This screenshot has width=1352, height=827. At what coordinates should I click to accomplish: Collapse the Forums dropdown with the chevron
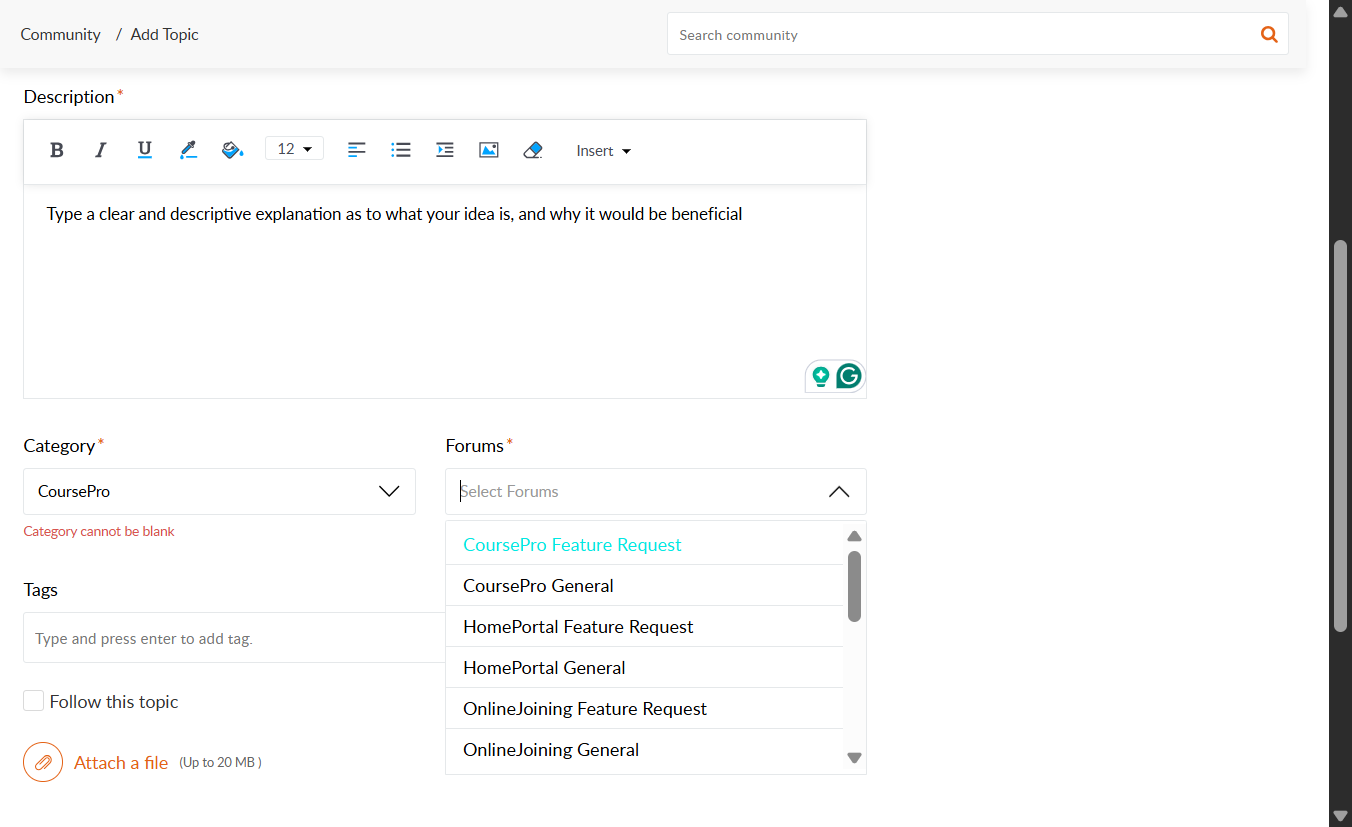click(839, 491)
